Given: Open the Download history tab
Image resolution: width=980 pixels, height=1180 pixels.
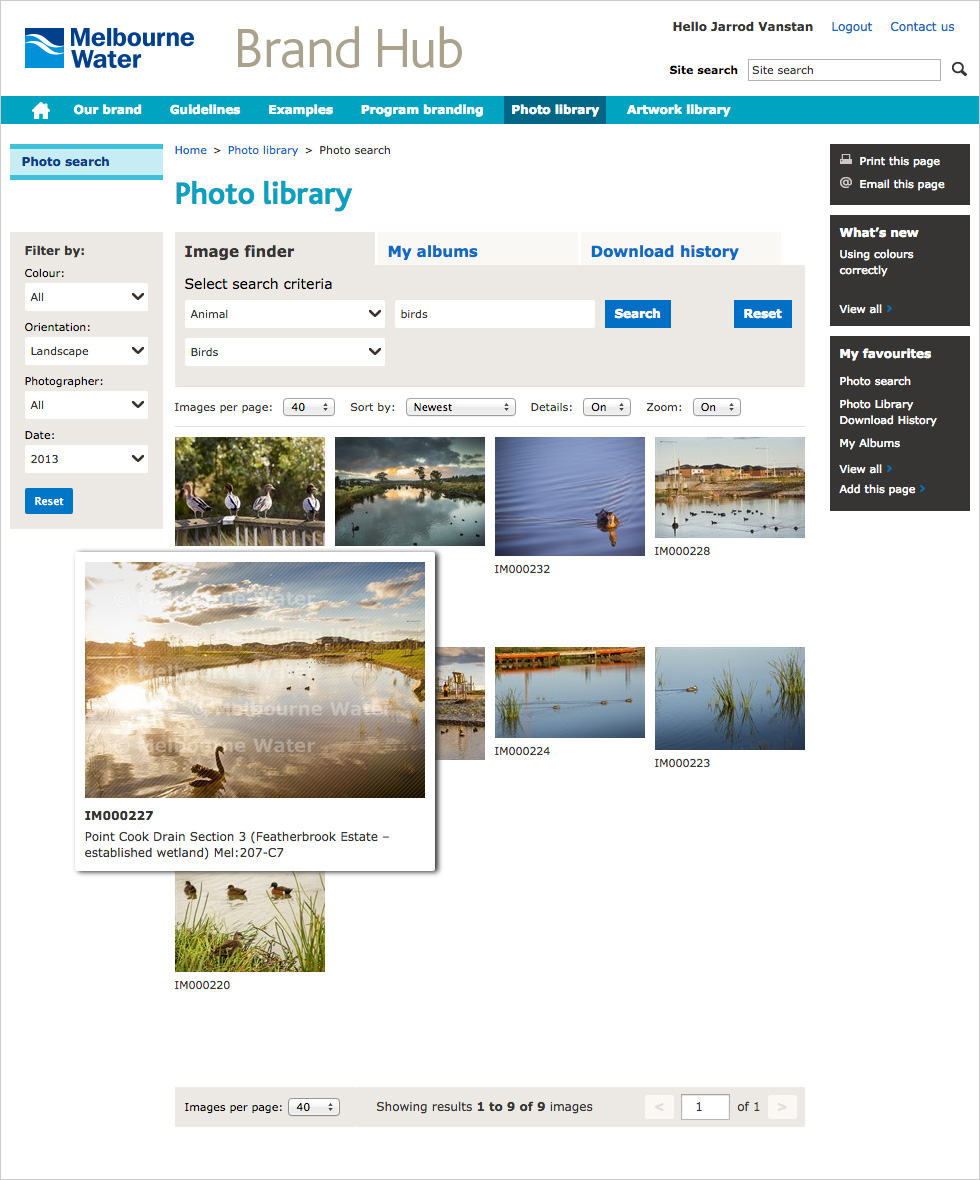Looking at the screenshot, I should [664, 251].
